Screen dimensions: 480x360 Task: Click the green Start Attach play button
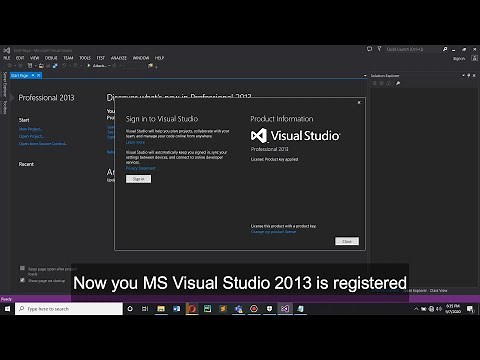pos(89,66)
